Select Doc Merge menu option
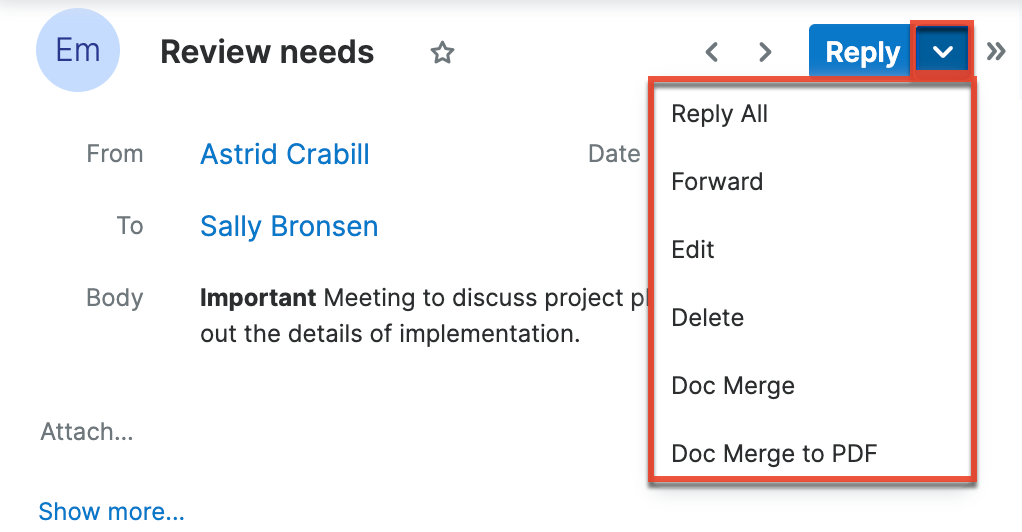This screenshot has width=1022, height=532. click(733, 386)
